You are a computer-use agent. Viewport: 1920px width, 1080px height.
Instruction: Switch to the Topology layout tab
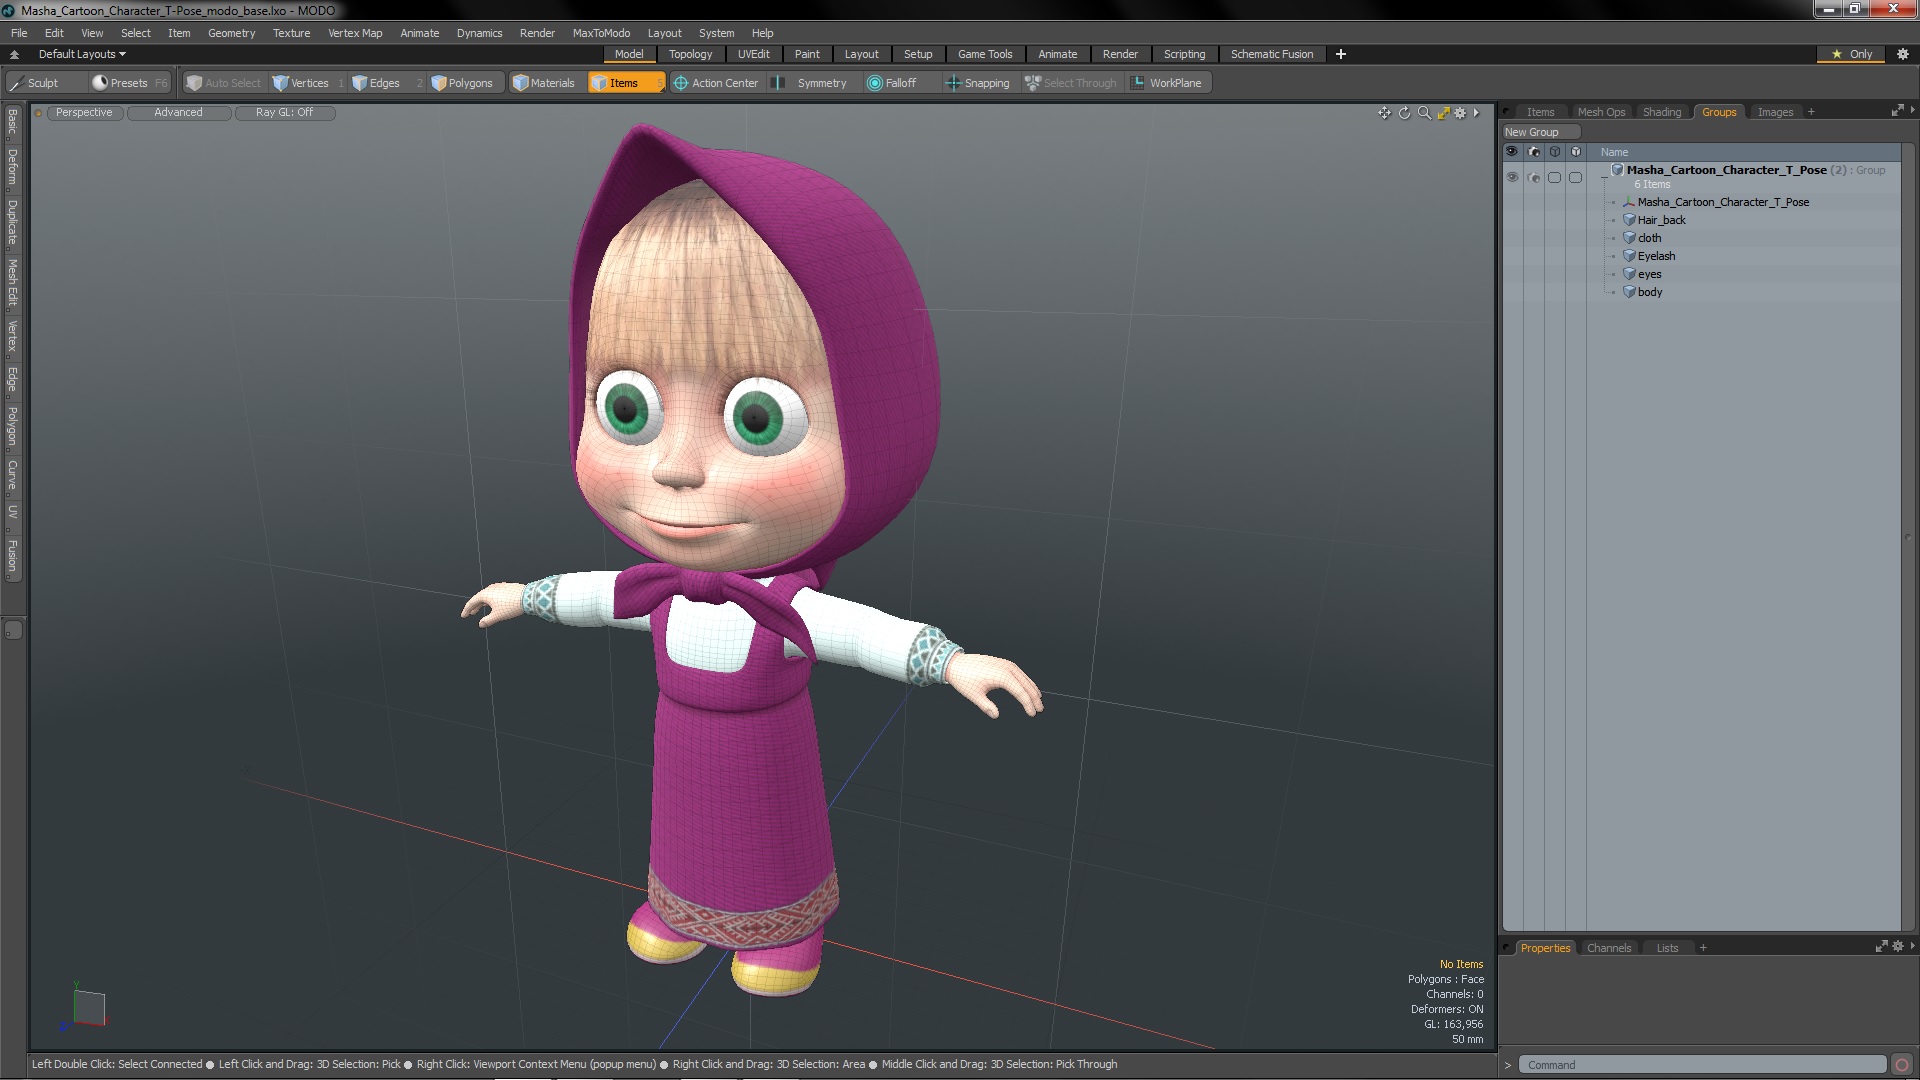690,54
